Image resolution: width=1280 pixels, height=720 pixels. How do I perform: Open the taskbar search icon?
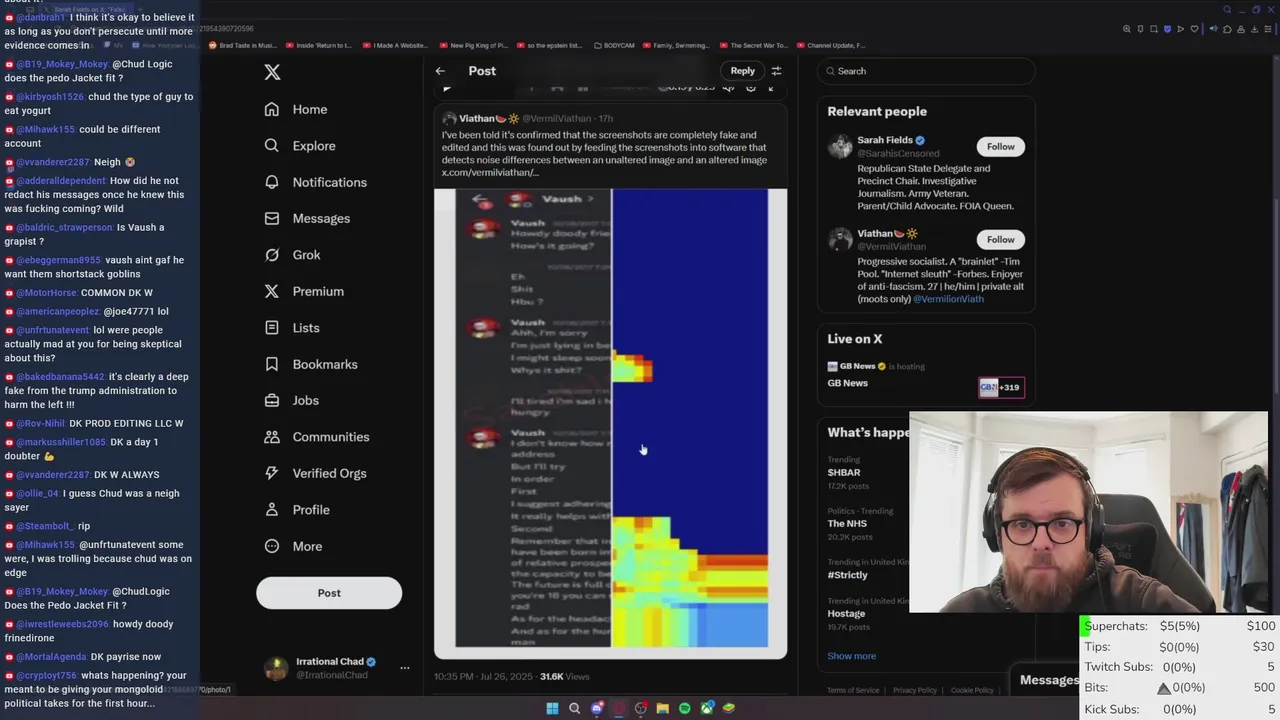(574, 708)
